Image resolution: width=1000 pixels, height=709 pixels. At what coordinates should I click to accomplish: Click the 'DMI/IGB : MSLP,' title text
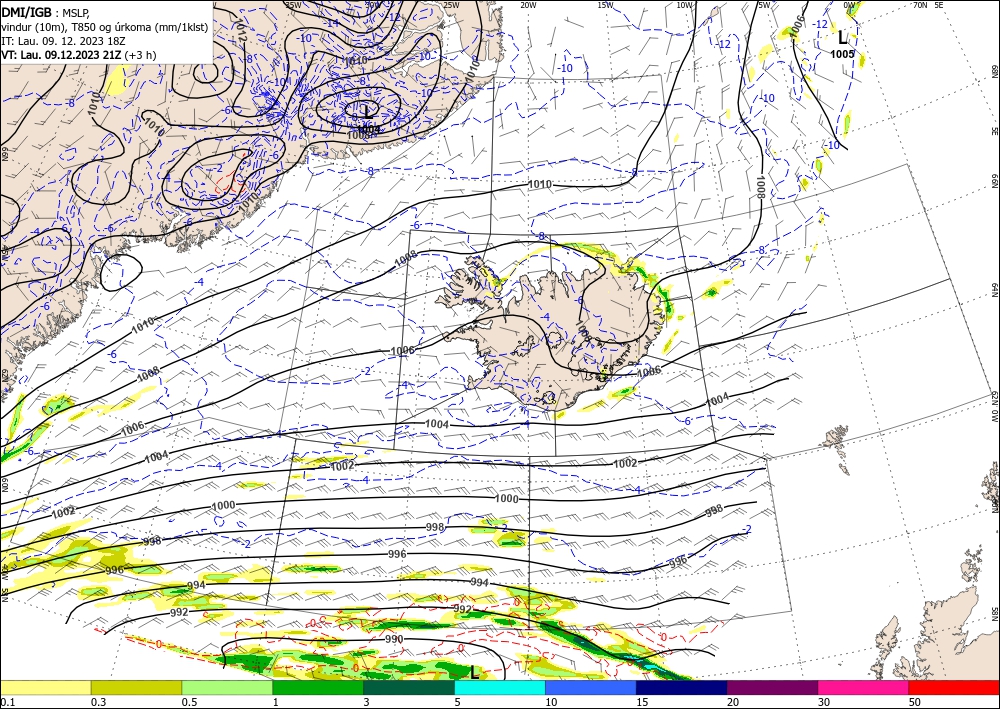point(45,12)
